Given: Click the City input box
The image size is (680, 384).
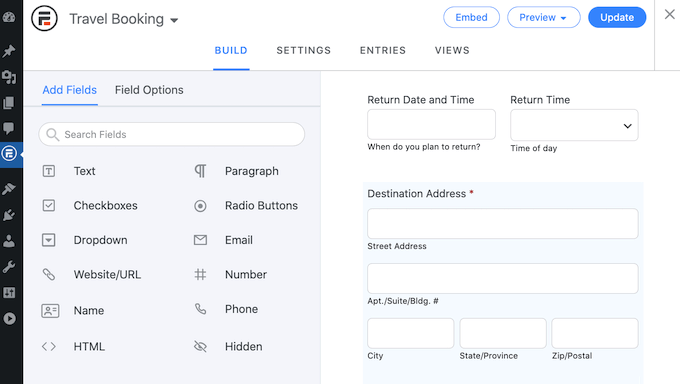Looking at the screenshot, I should 410,333.
